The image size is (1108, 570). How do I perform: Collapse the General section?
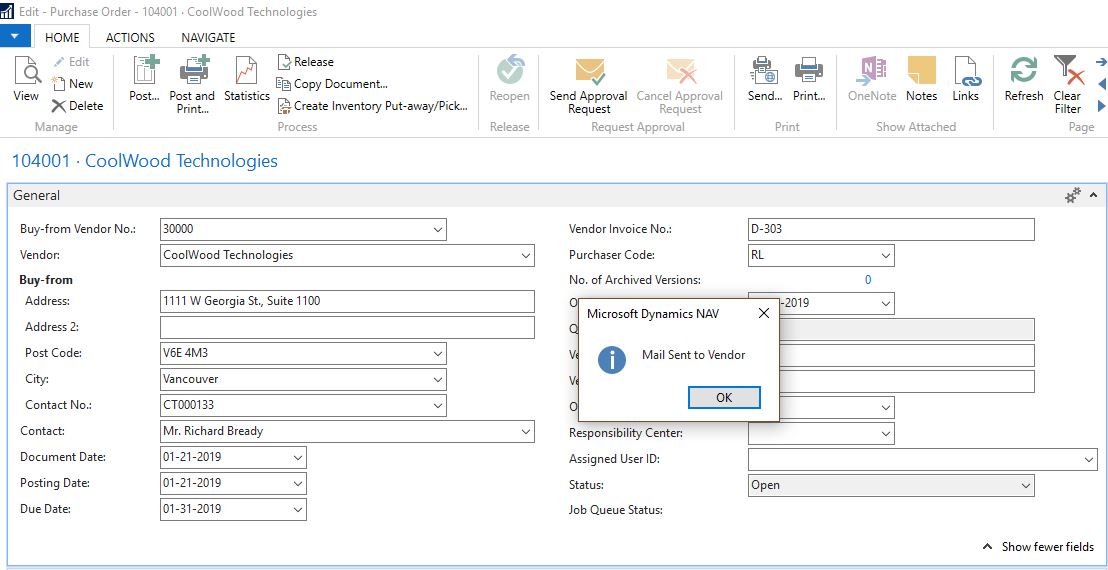point(1093,196)
